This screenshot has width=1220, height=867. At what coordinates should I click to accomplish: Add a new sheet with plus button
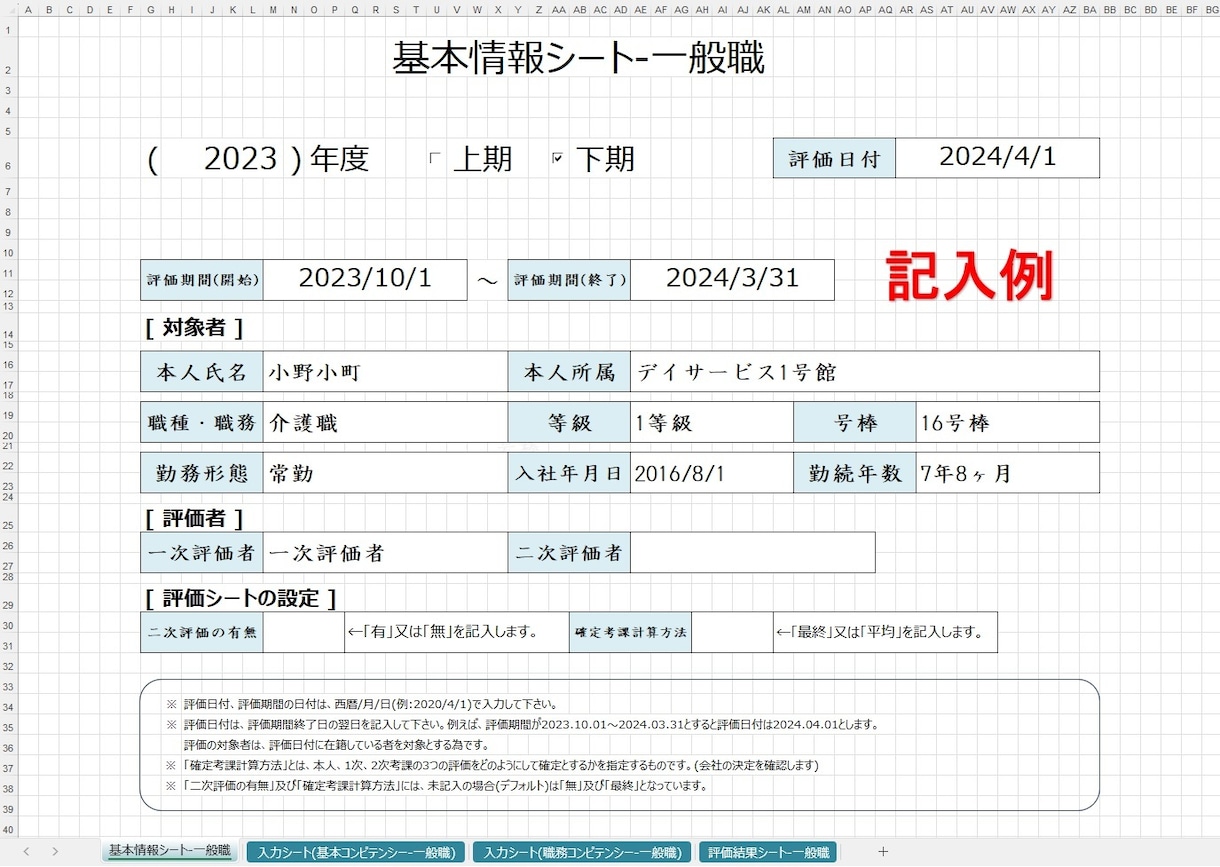[x=883, y=852]
